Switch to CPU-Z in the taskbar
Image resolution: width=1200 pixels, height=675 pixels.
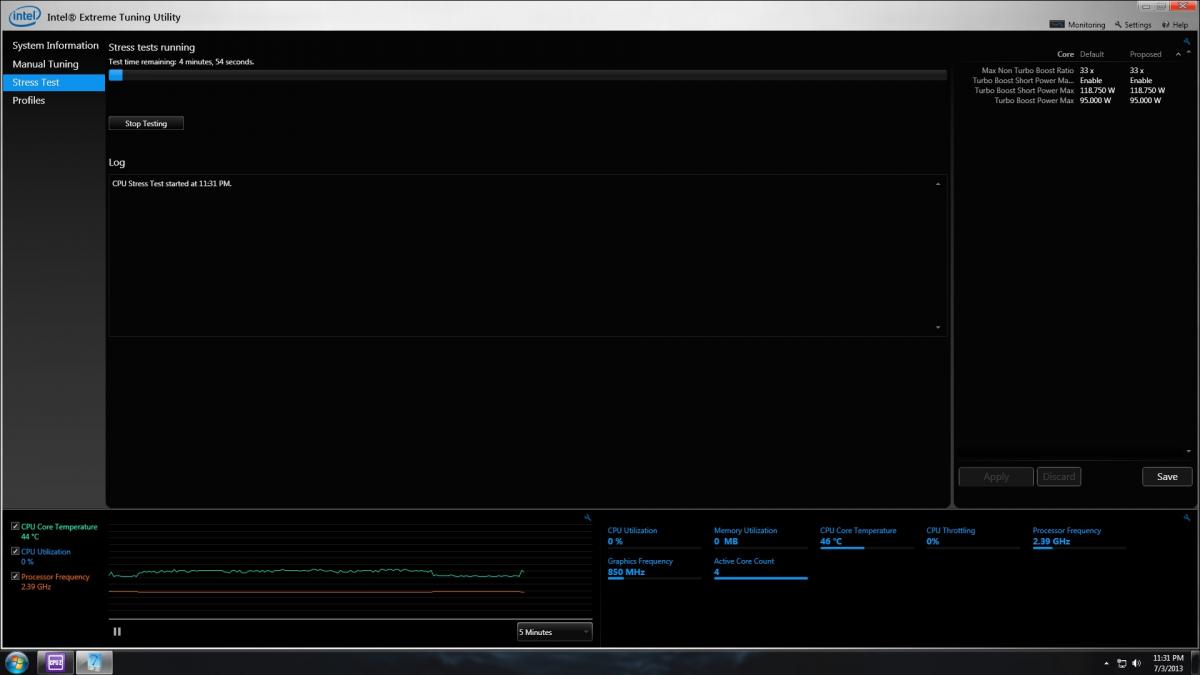pyautogui.click(x=55, y=662)
